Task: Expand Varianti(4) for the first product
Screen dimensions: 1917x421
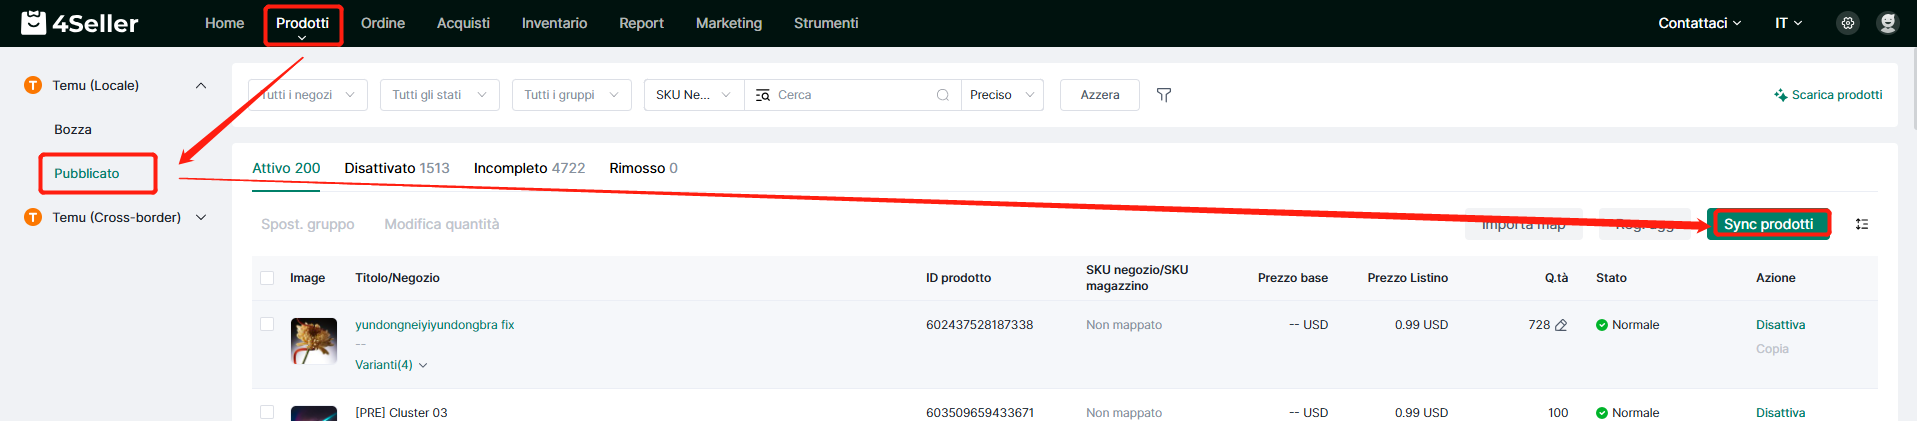Action: coord(391,365)
